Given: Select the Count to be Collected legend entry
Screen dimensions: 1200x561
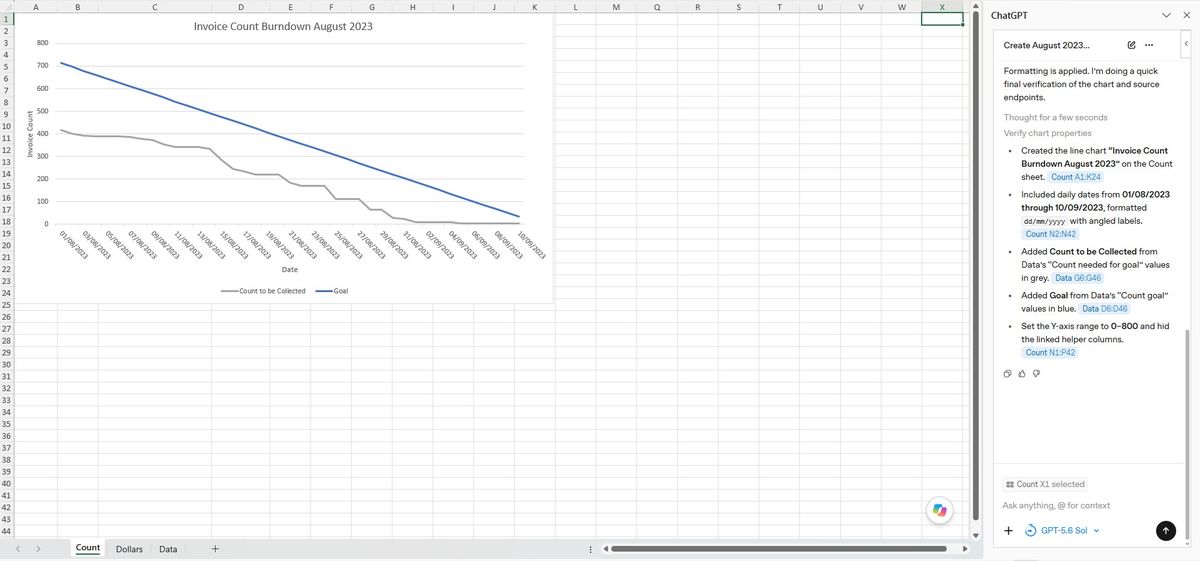Looking at the screenshot, I should point(263,291).
